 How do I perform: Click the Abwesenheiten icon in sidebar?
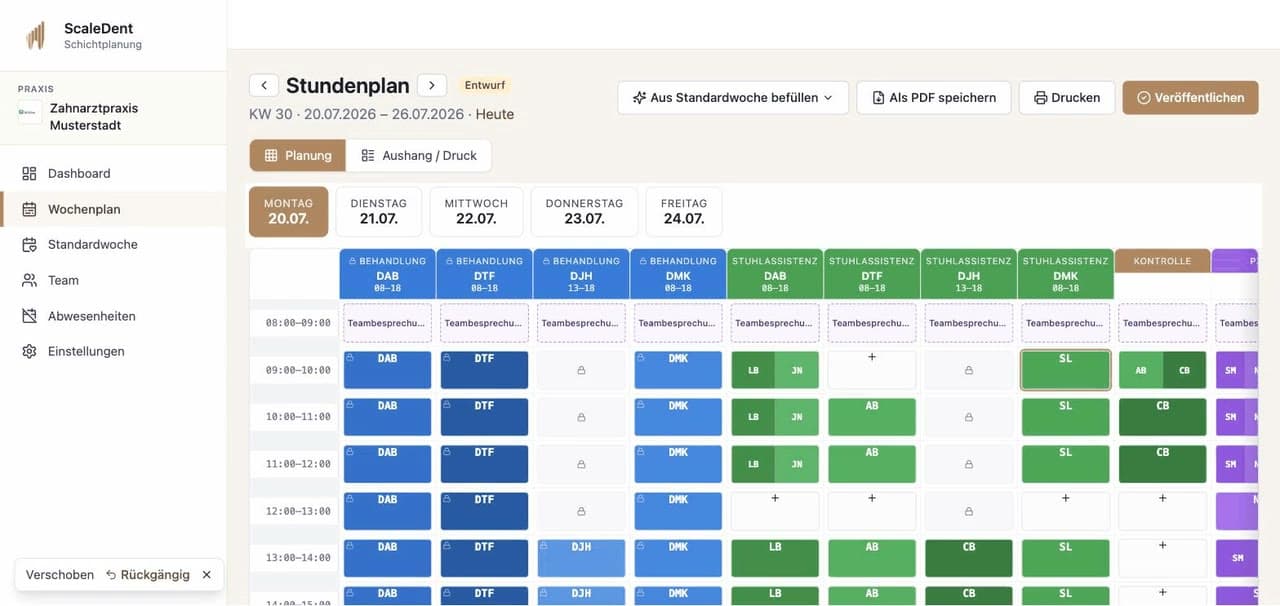(x=29, y=316)
